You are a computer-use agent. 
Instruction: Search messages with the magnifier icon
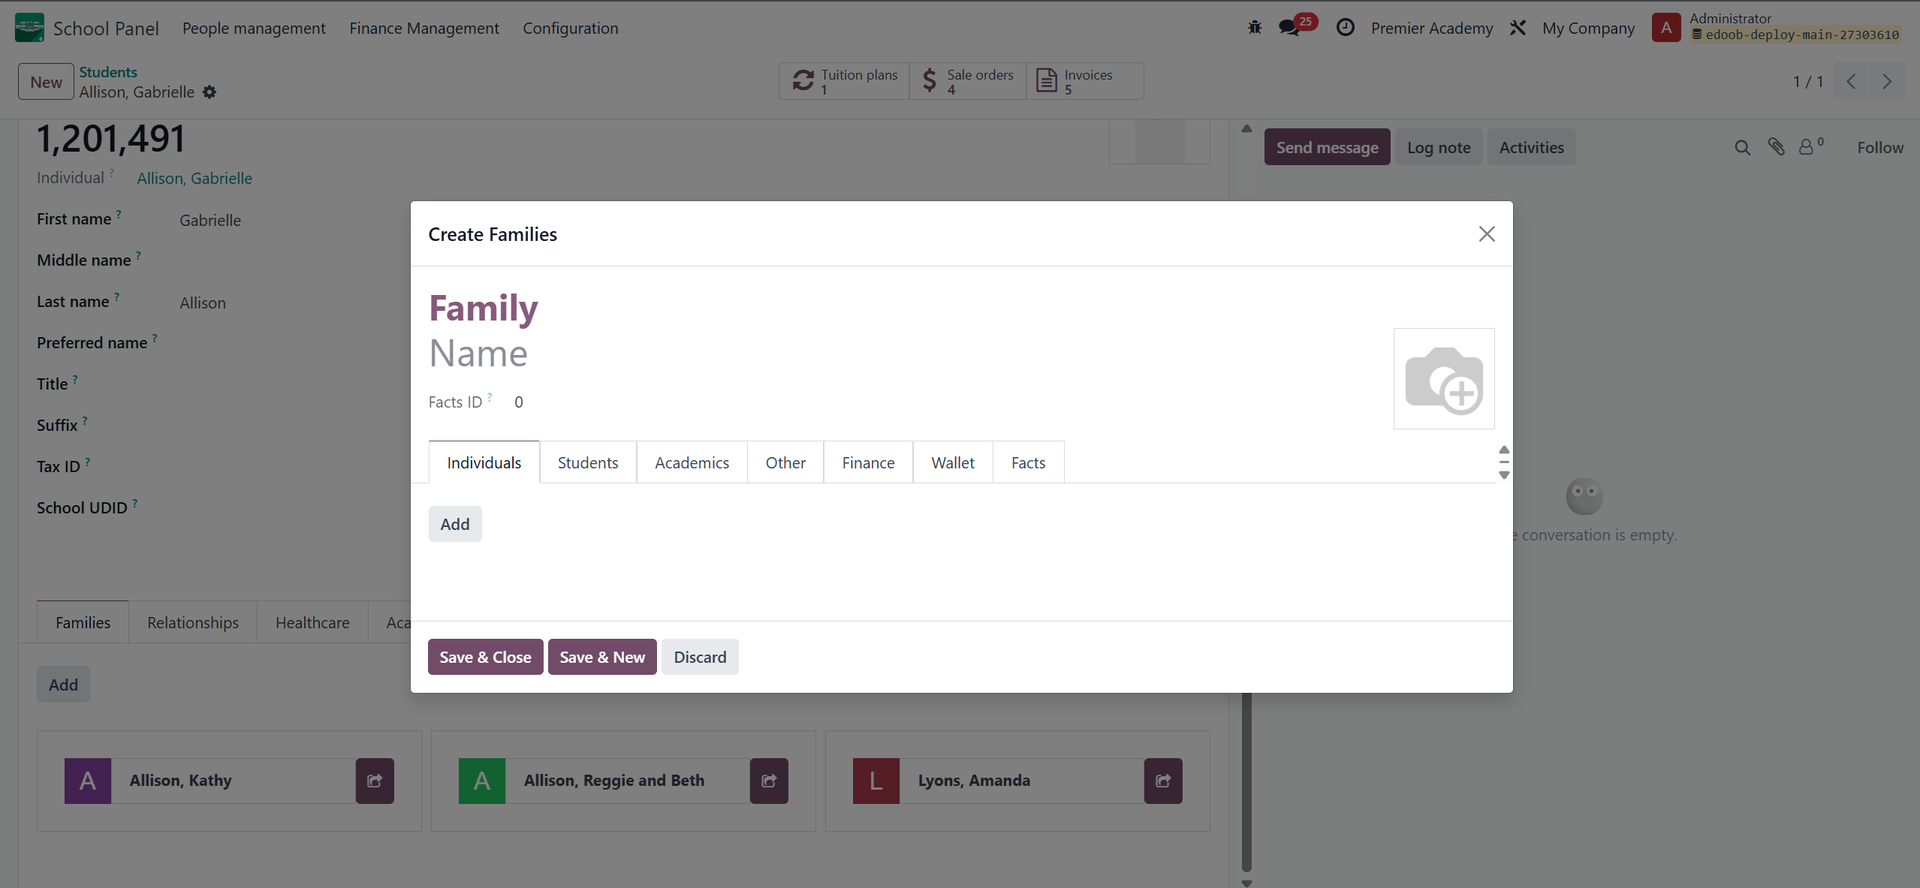[1742, 148]
